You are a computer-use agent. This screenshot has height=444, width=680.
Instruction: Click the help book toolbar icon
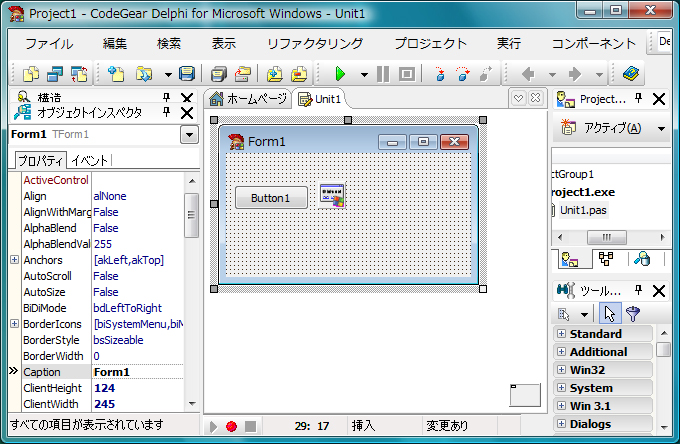pyautogui.click(x=631, y=74)
